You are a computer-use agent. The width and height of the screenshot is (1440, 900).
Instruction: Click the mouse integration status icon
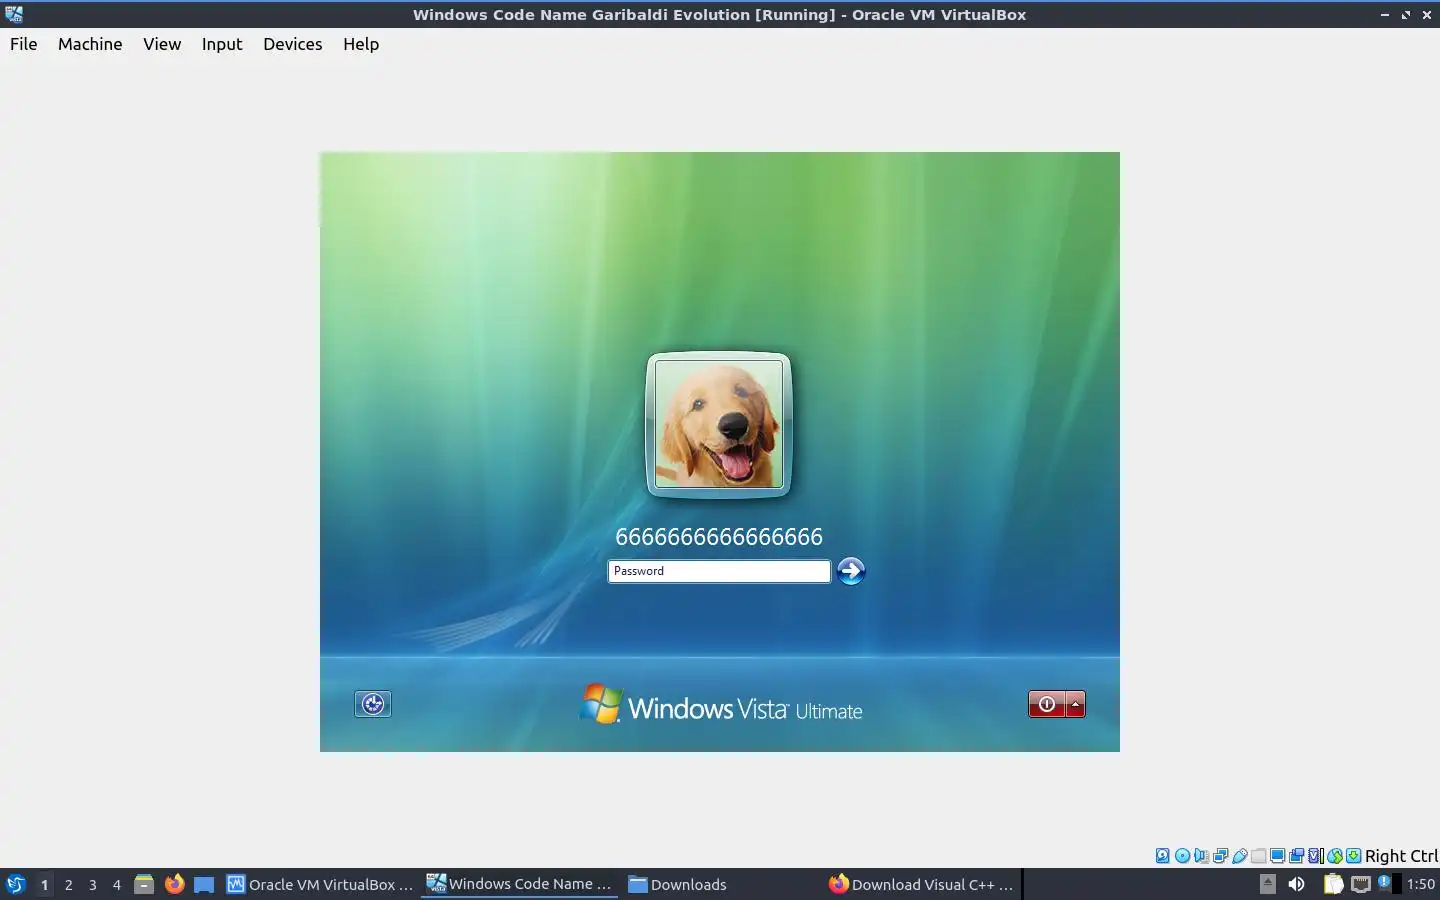1334,856
